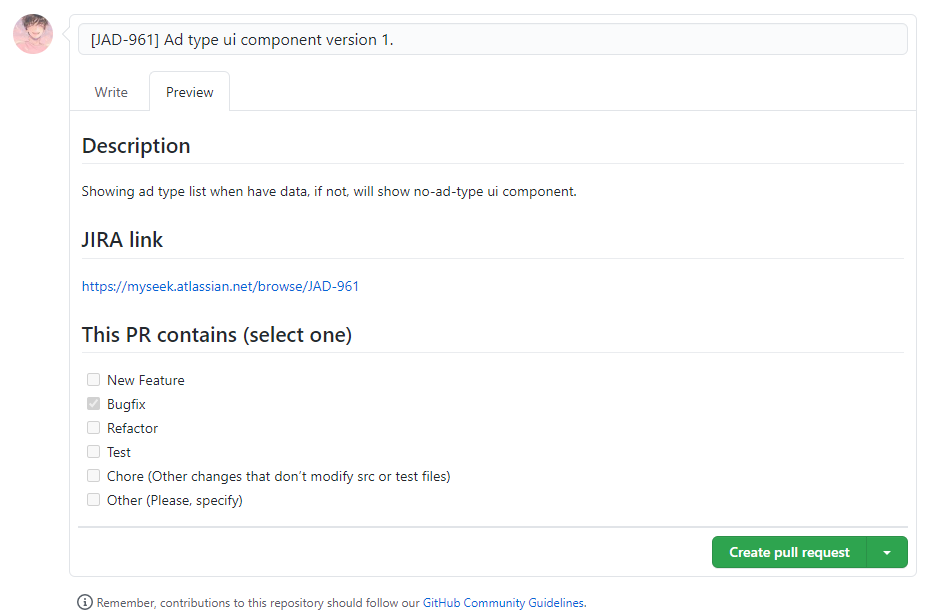This screenshot has width=938, height=616.
Task: Tick the Refactor checkbox
Action: (93, 428)
